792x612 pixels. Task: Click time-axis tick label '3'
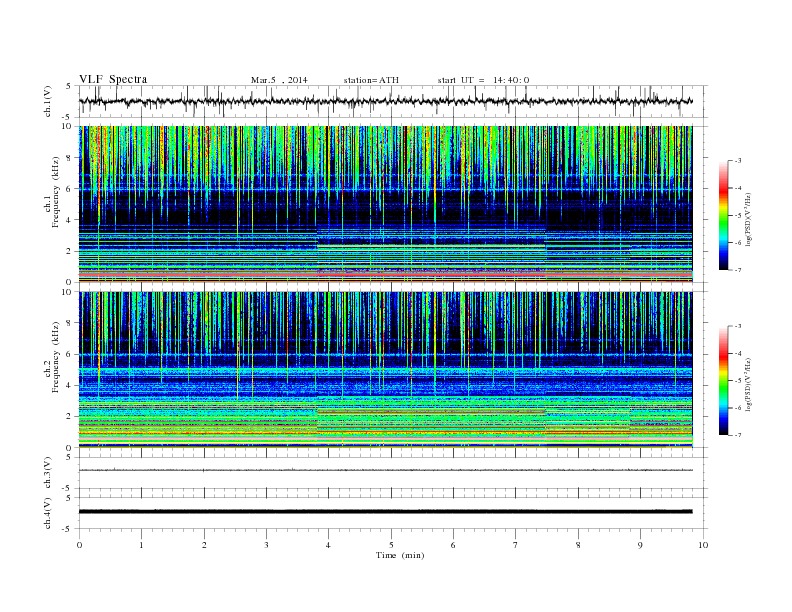pos(266,545)
